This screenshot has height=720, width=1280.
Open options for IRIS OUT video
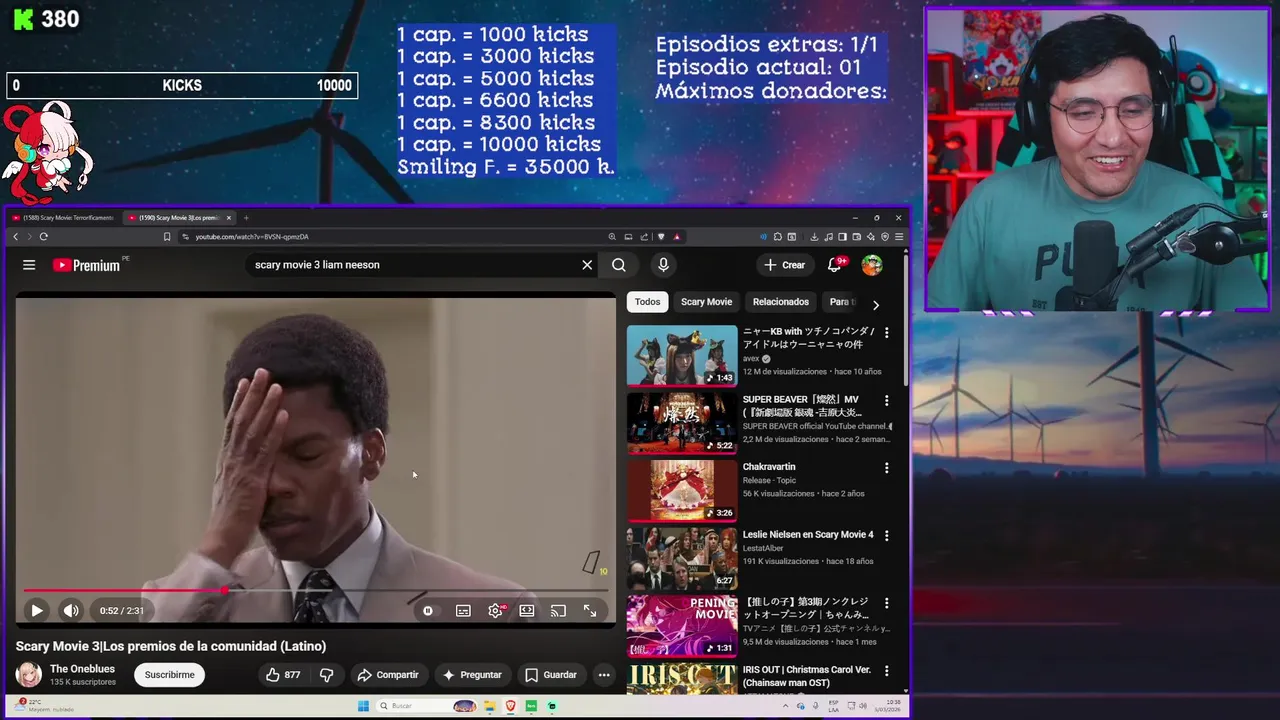click(886, 671)
